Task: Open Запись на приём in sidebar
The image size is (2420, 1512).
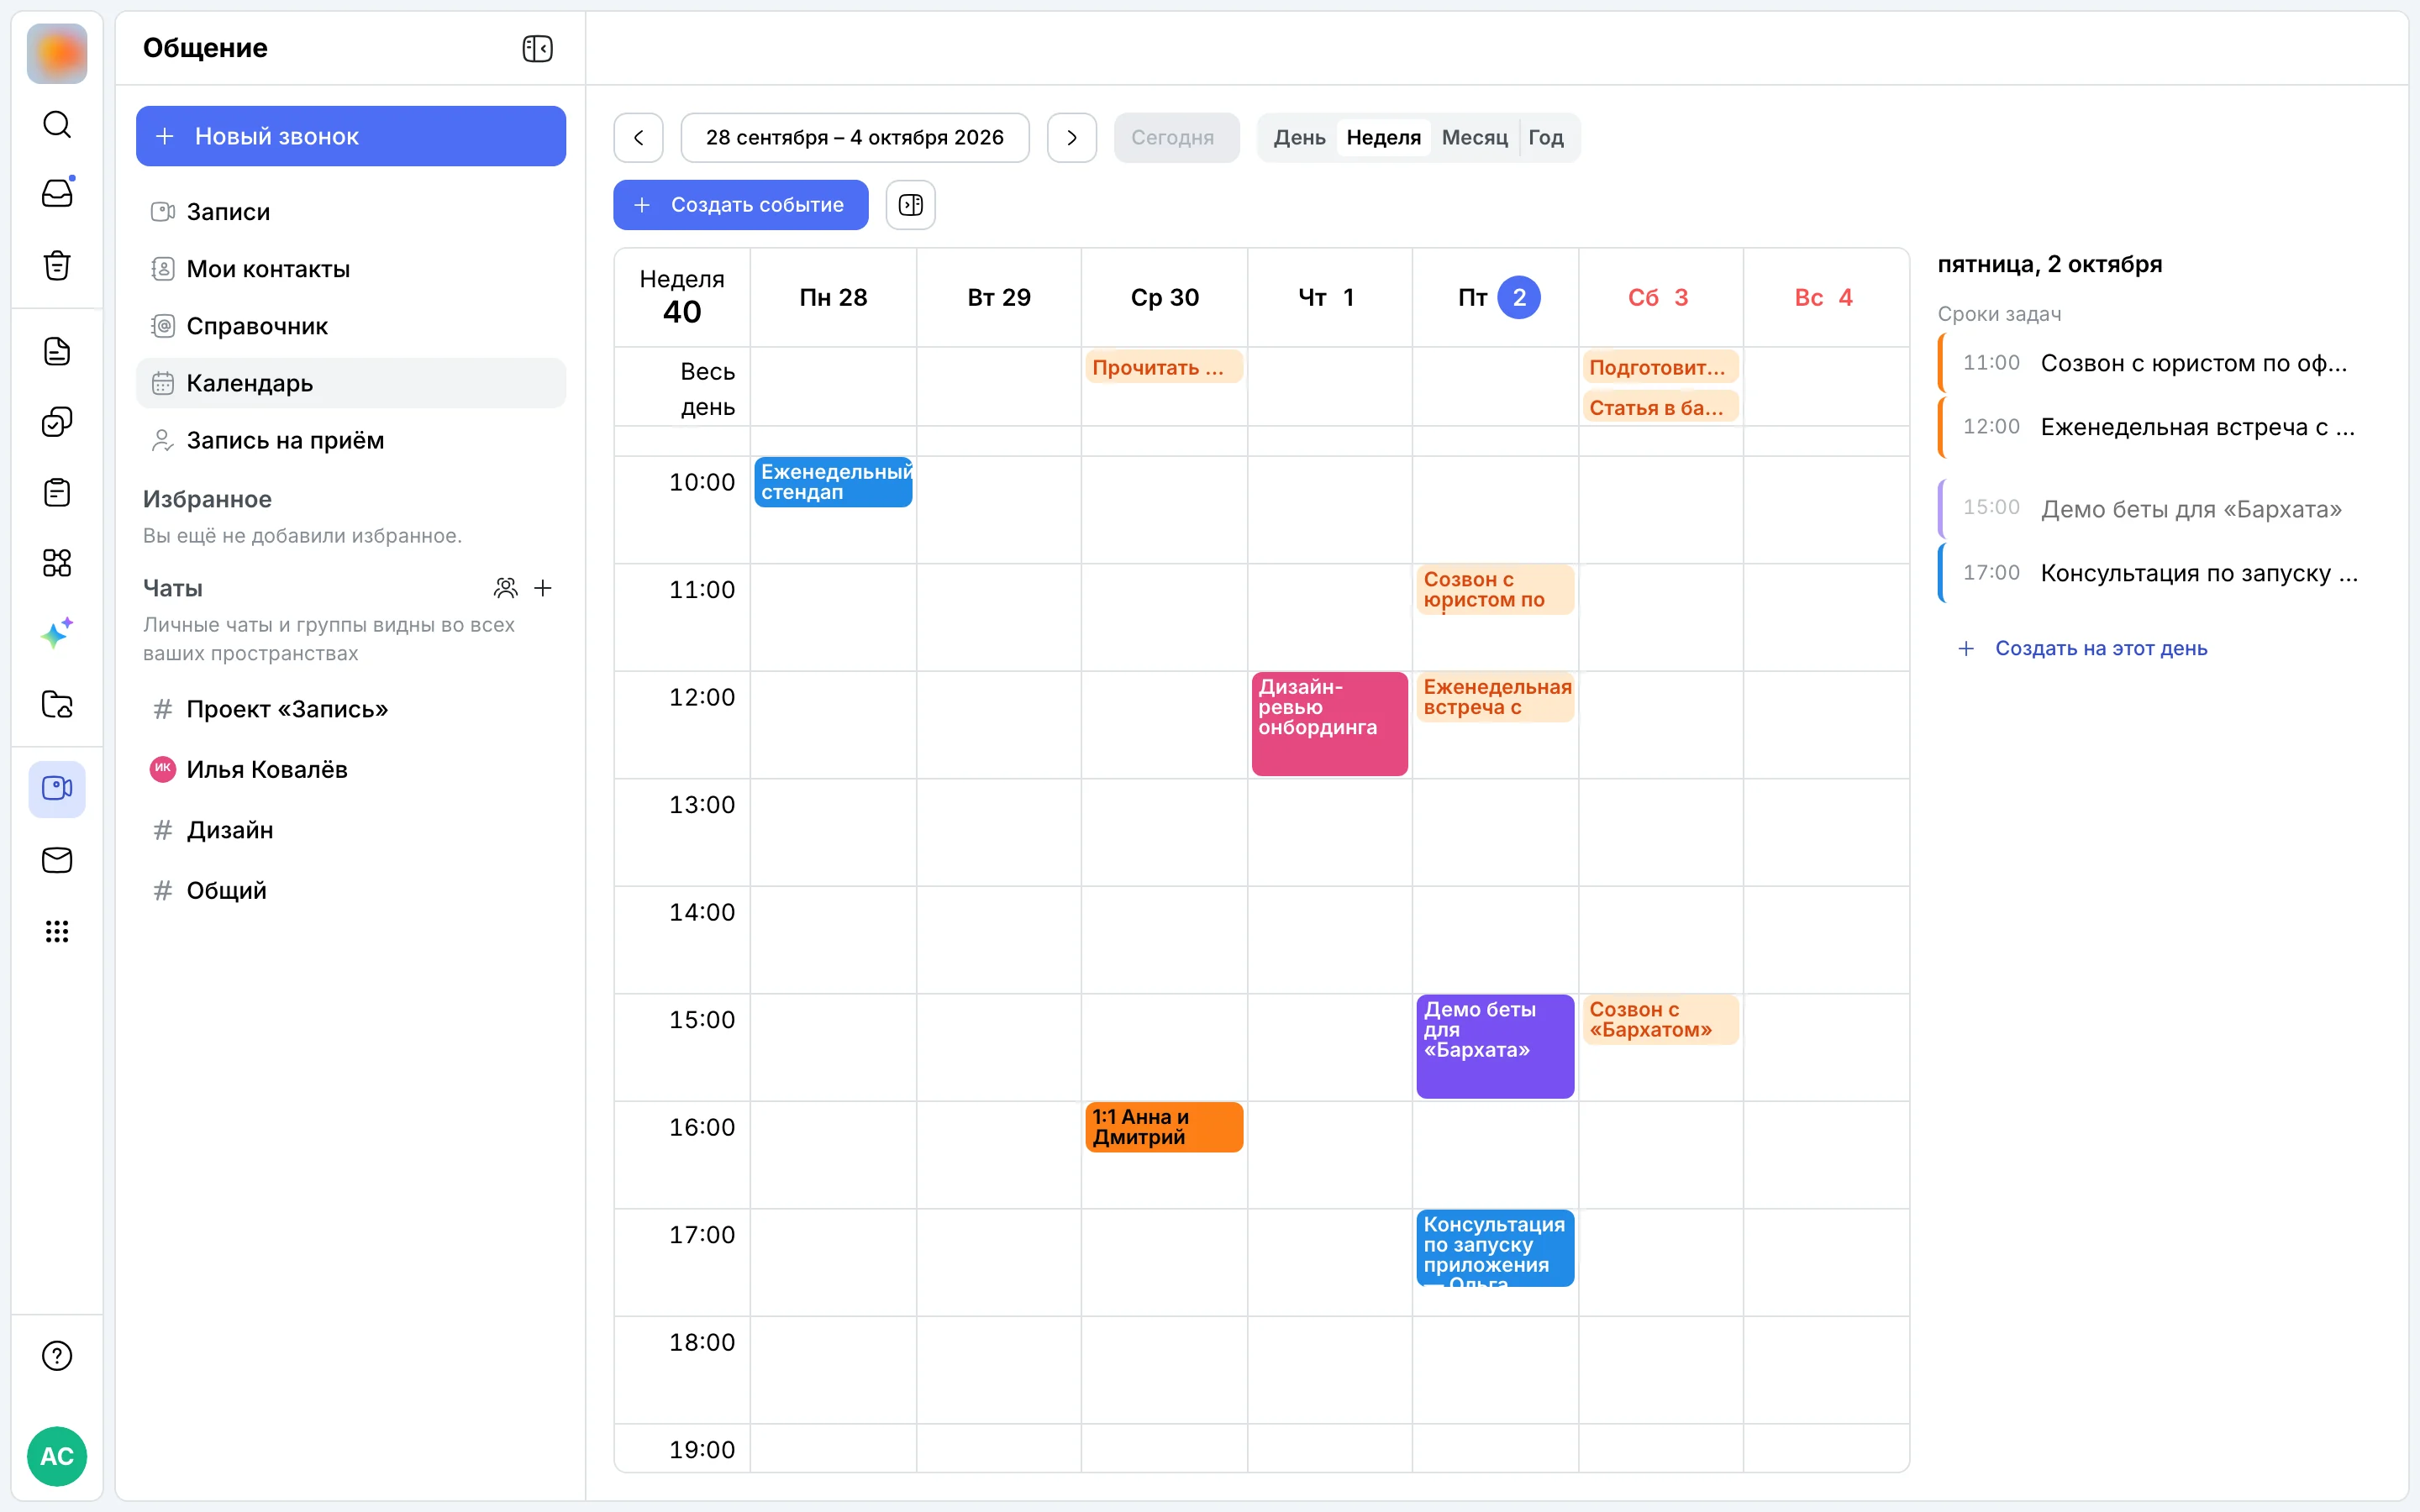Action: (x=351, y=440)
